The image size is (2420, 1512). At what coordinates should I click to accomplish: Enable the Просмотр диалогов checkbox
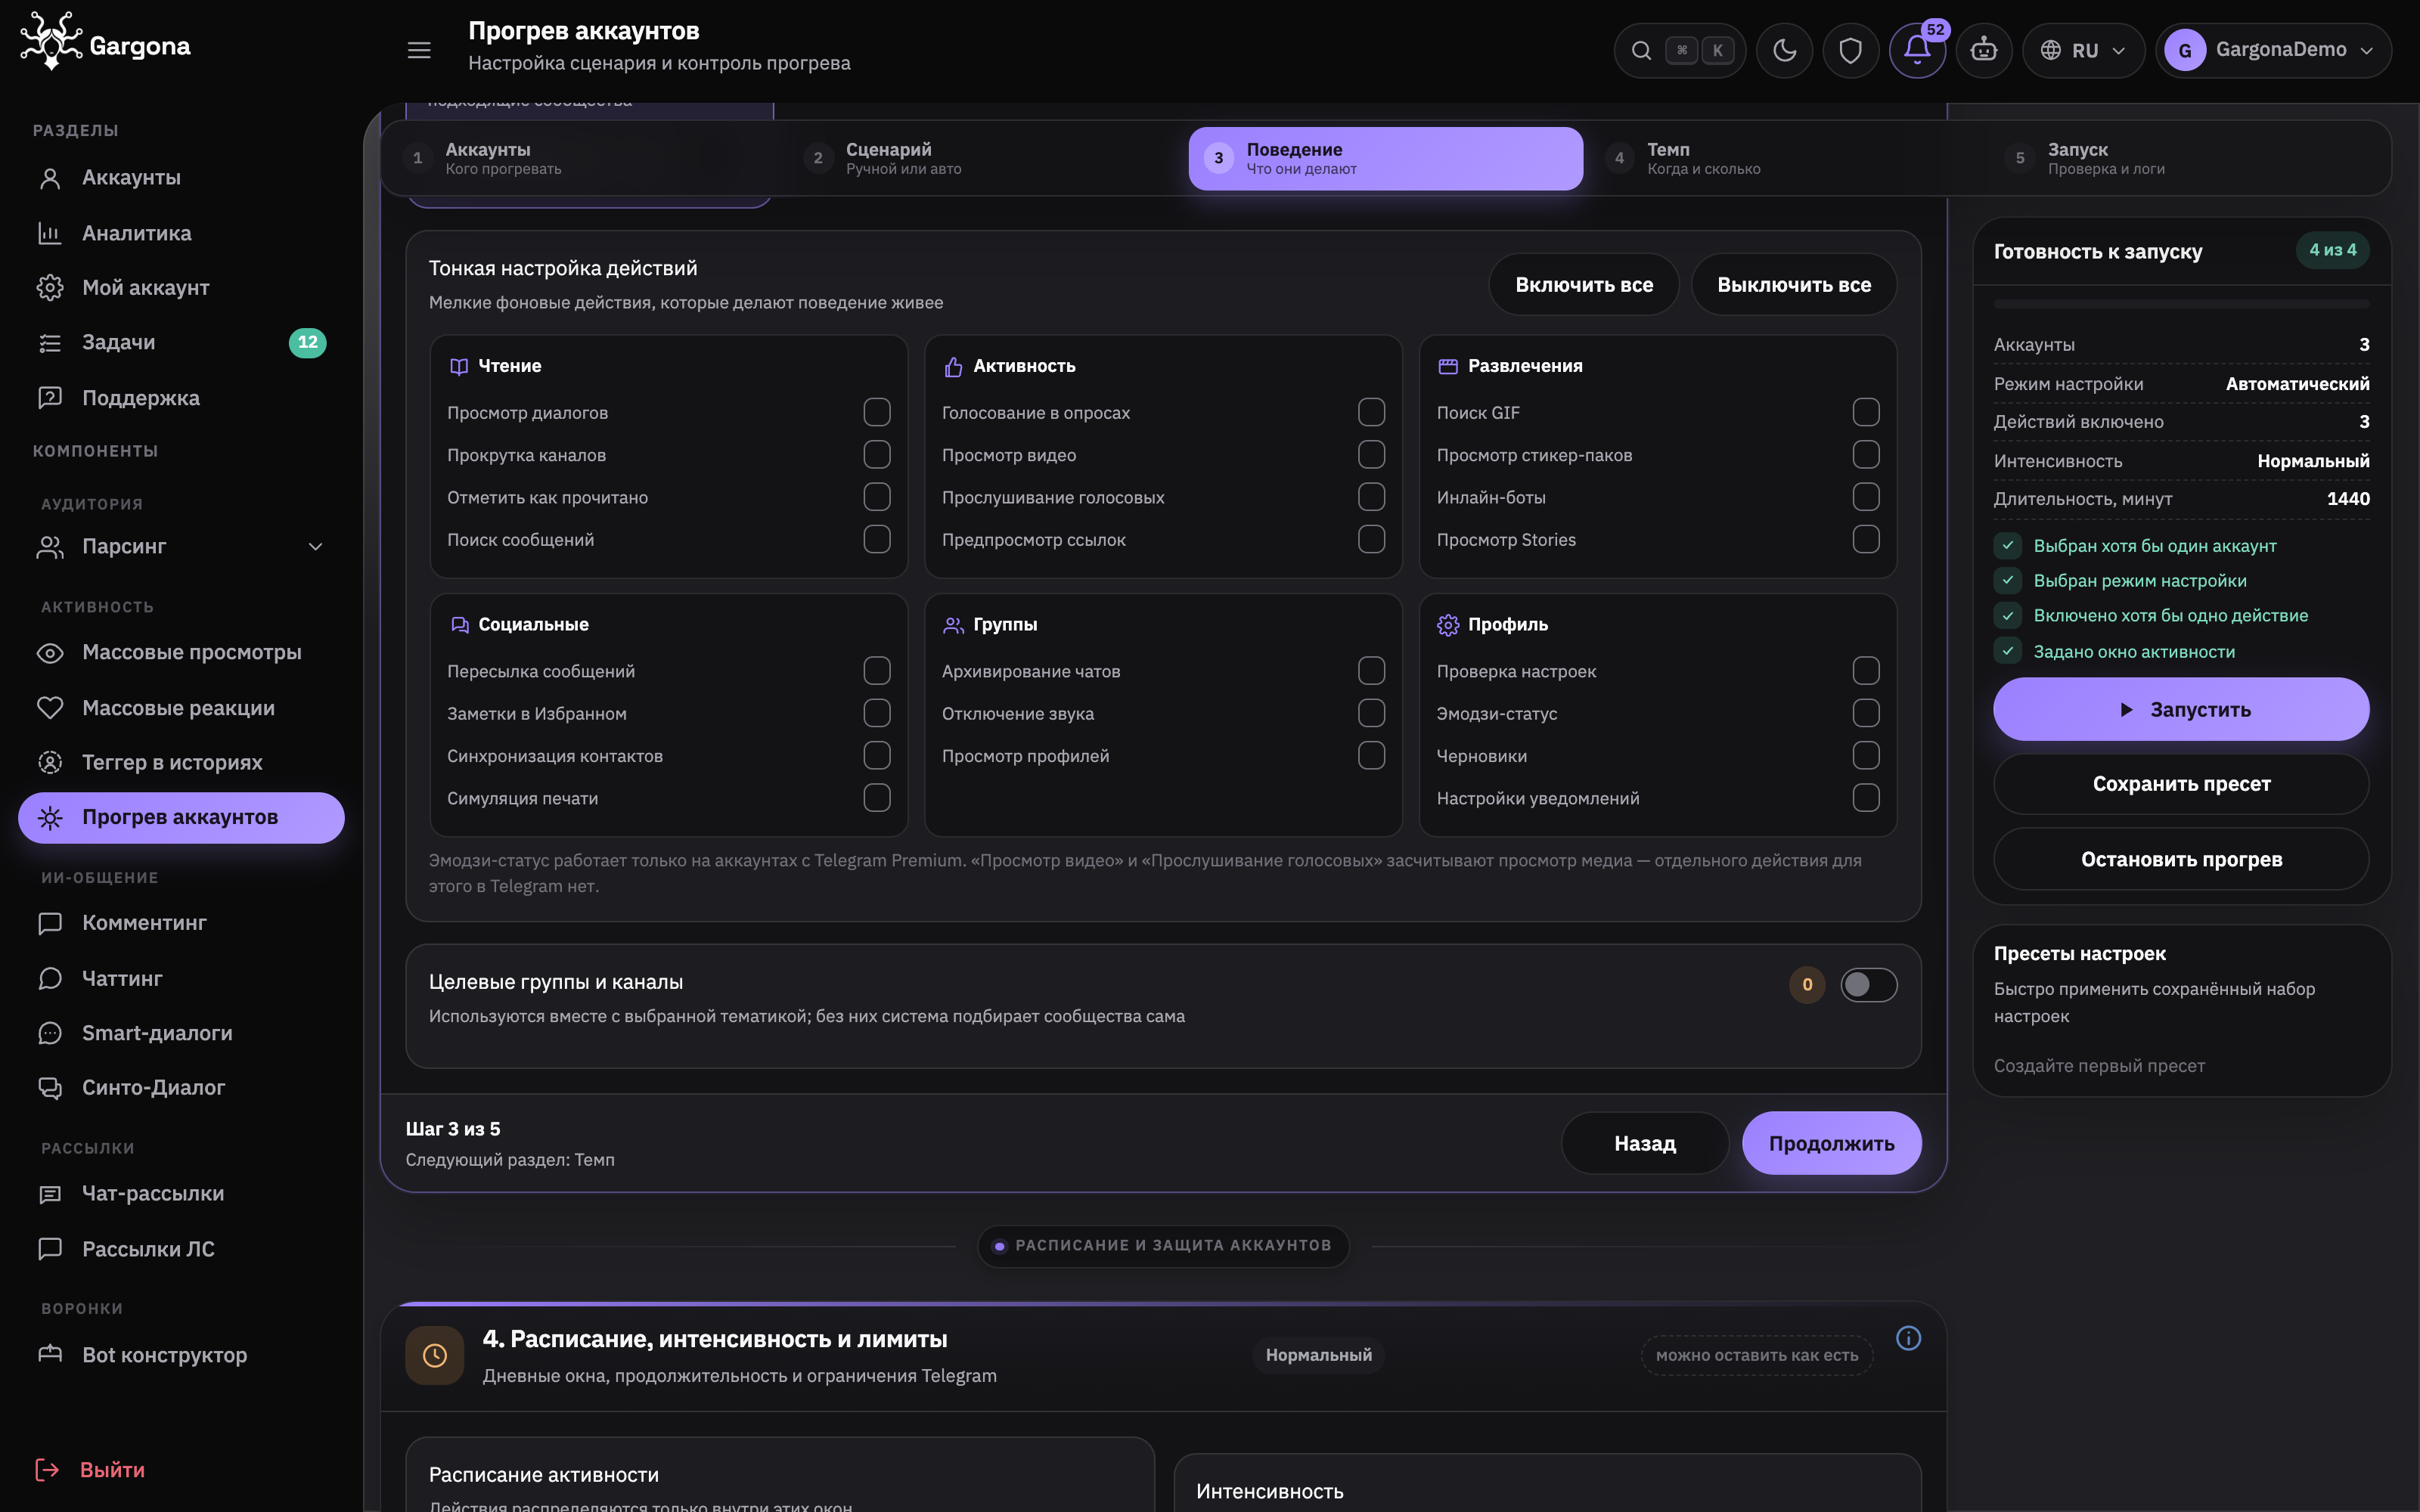[x=877, y=412]
